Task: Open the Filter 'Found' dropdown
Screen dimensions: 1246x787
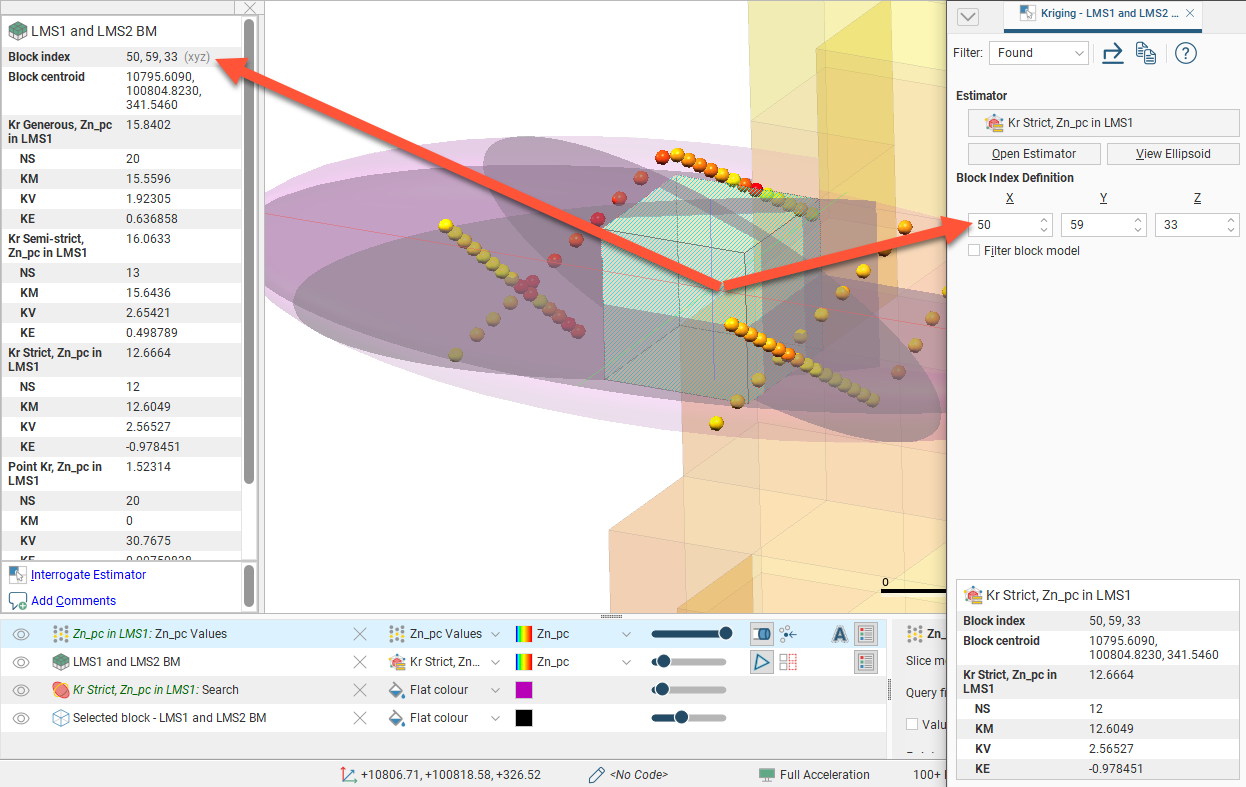Action: coord(1038,53)
